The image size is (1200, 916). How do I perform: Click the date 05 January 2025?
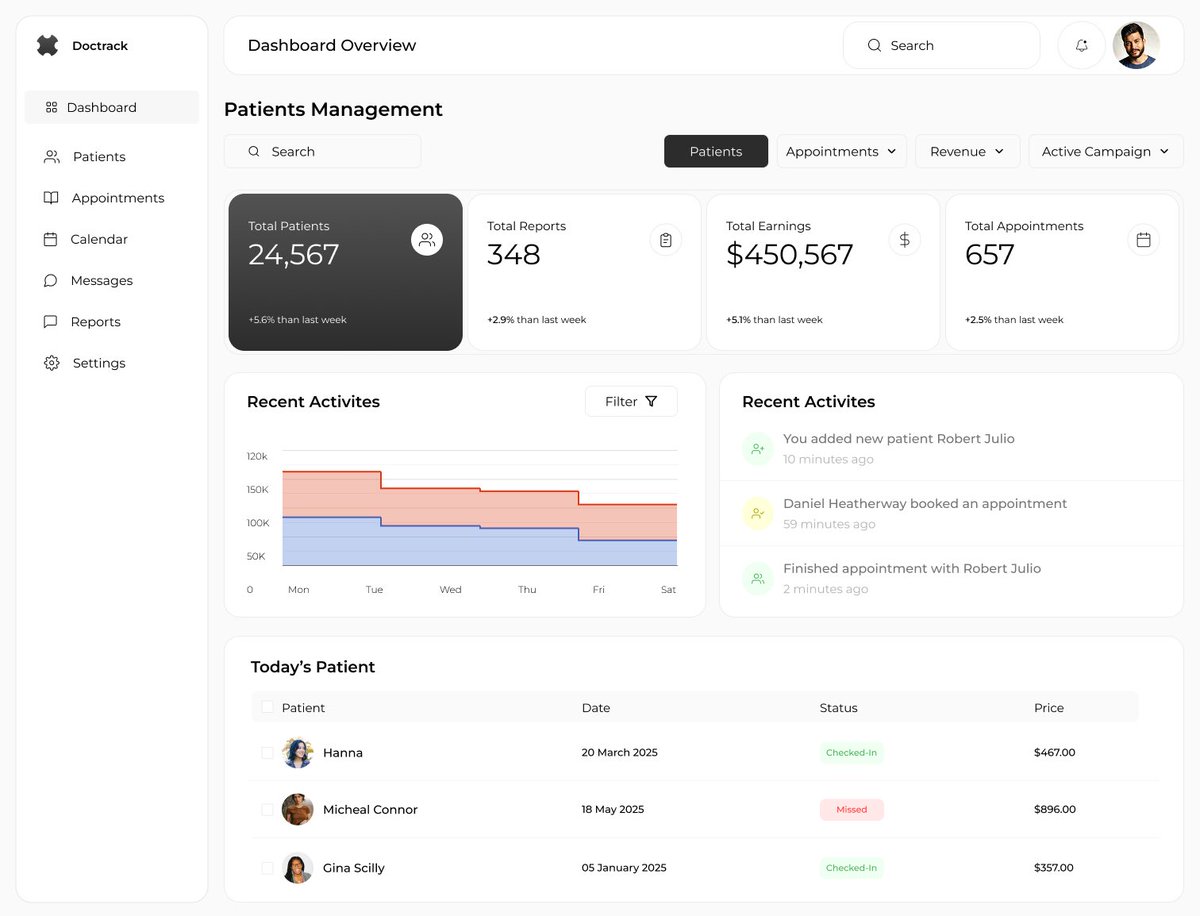[624, 868]
